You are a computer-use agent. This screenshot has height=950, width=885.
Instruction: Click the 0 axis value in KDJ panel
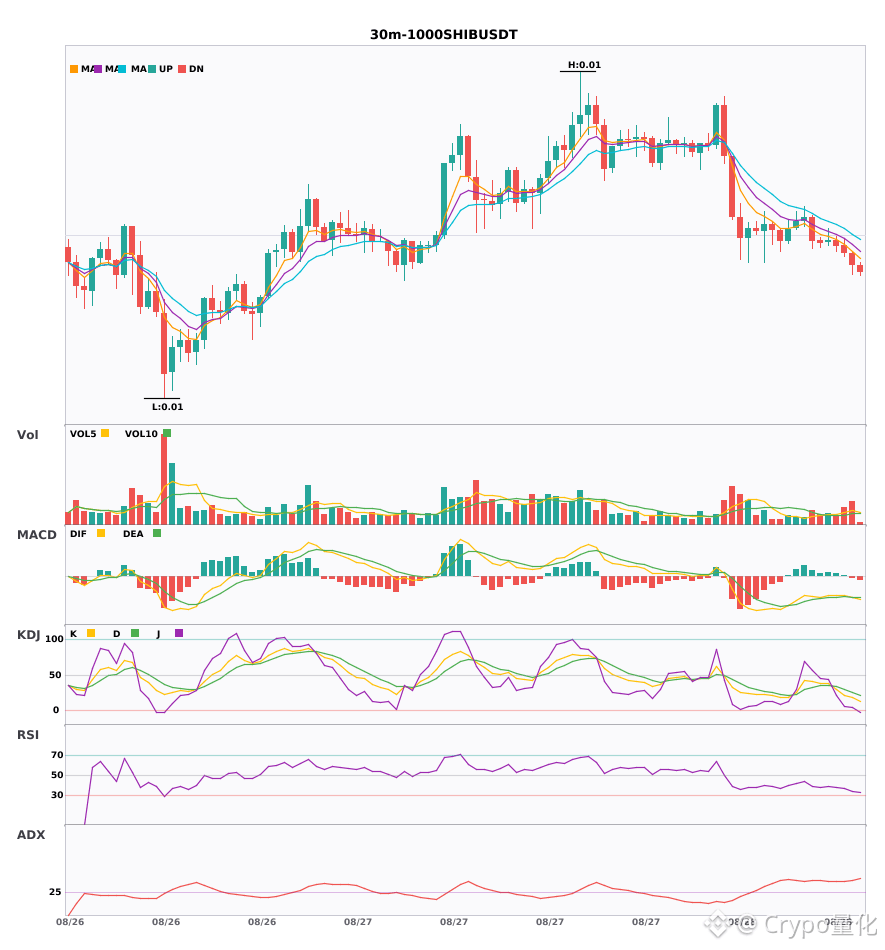point(56,710)
